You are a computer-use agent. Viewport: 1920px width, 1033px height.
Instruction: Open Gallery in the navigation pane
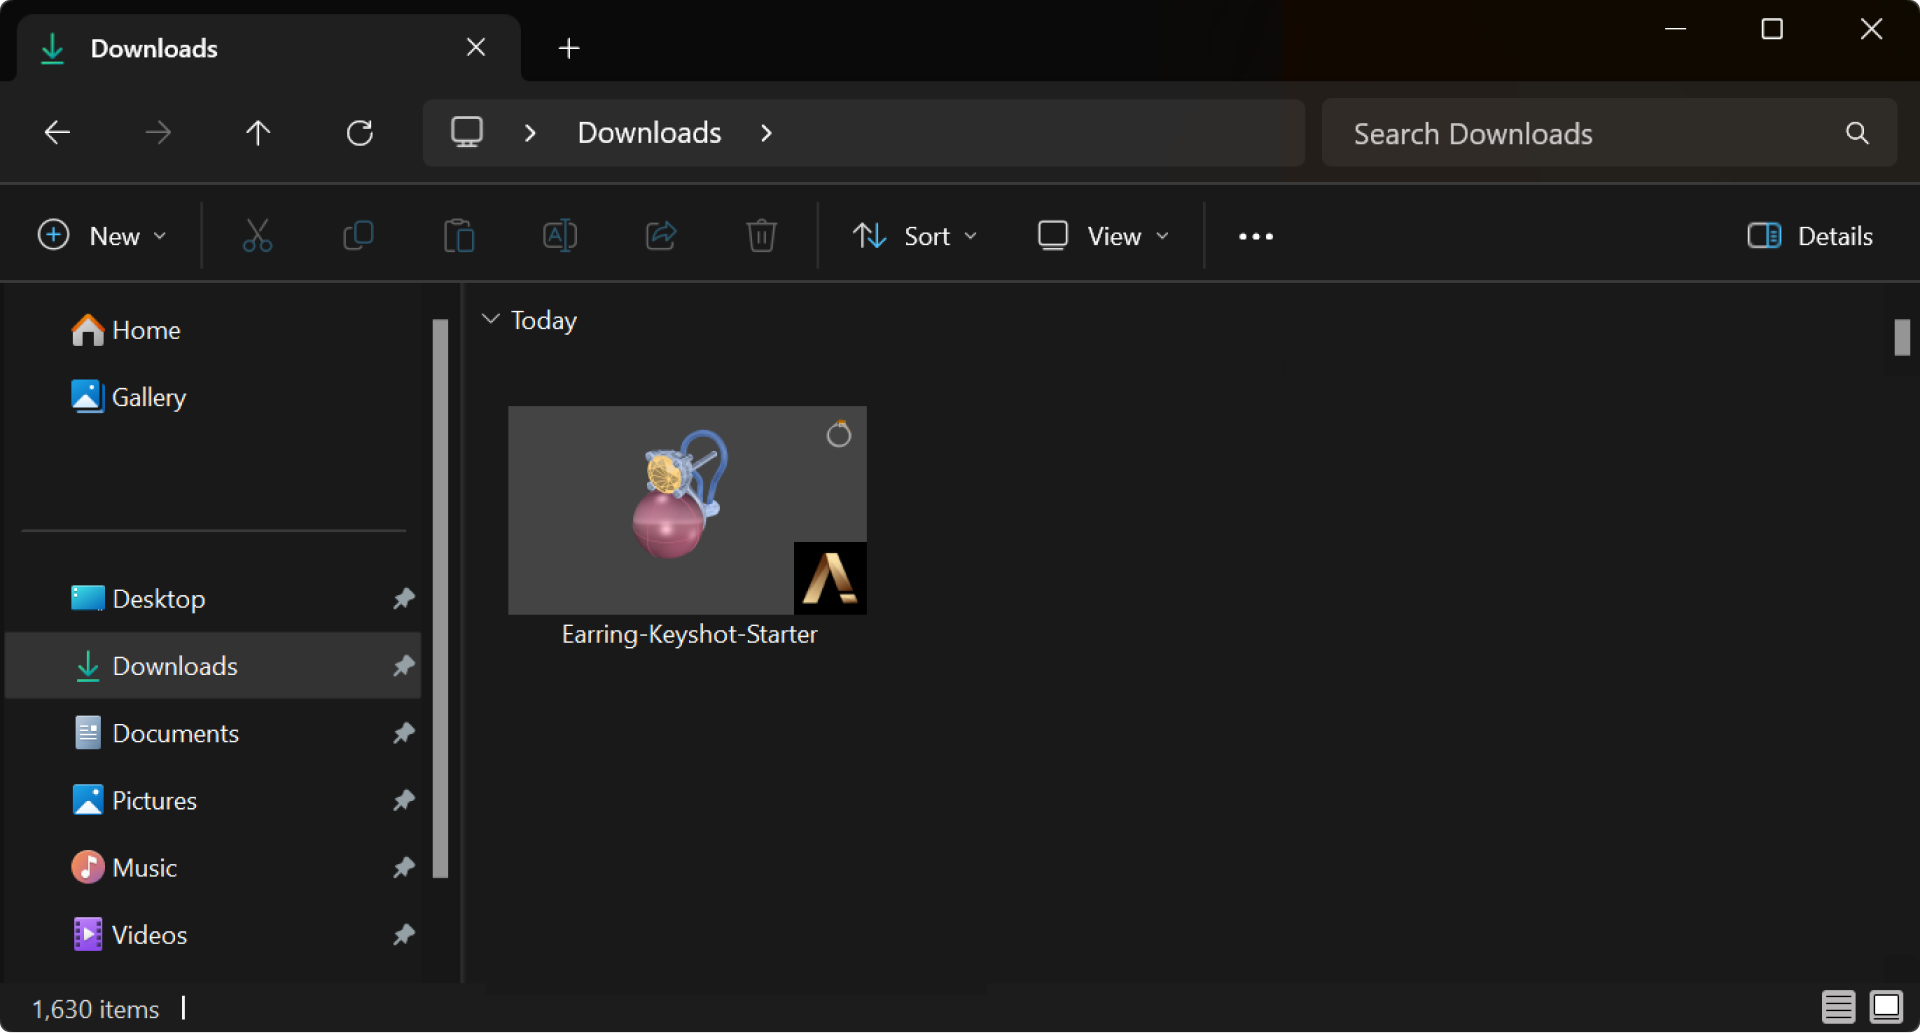click(x=128, y=397)
